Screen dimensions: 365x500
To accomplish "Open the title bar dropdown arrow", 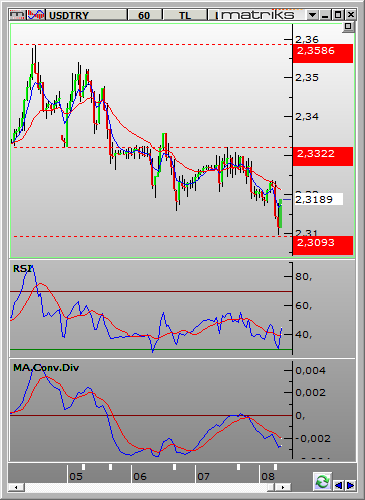I will point(312,15).
